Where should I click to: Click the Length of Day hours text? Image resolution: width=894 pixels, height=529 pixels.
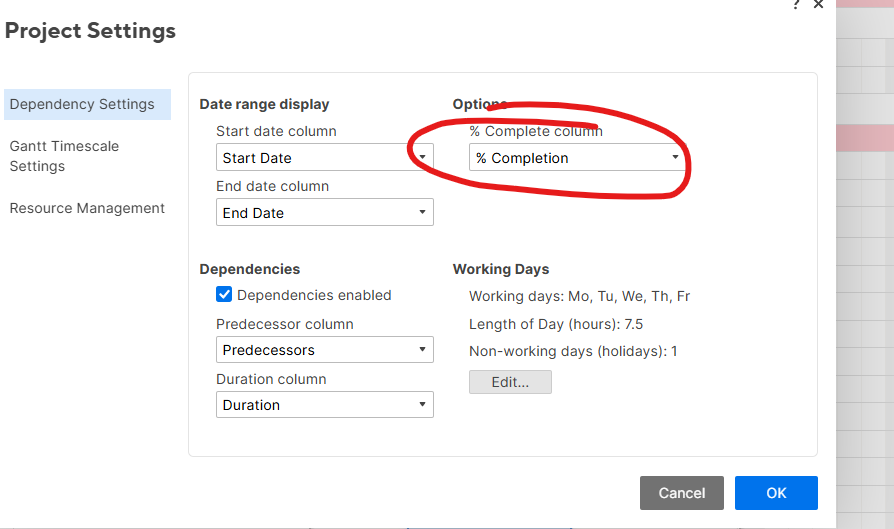coord(556,324)
